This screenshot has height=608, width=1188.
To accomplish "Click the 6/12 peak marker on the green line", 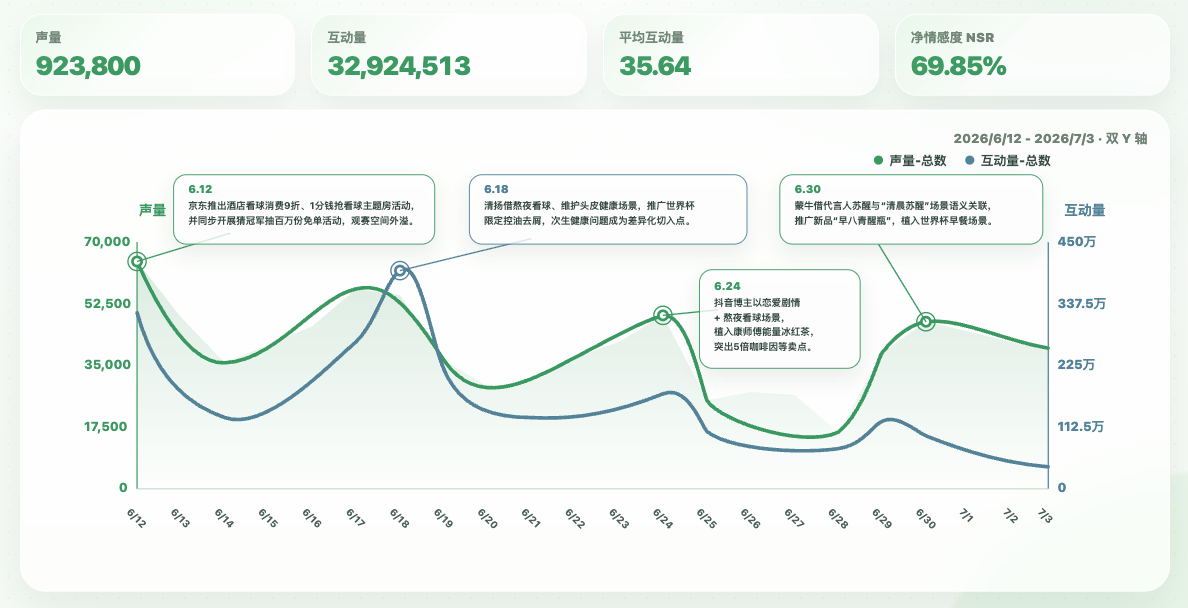I will pyautogui.click(x=137, y=262).
